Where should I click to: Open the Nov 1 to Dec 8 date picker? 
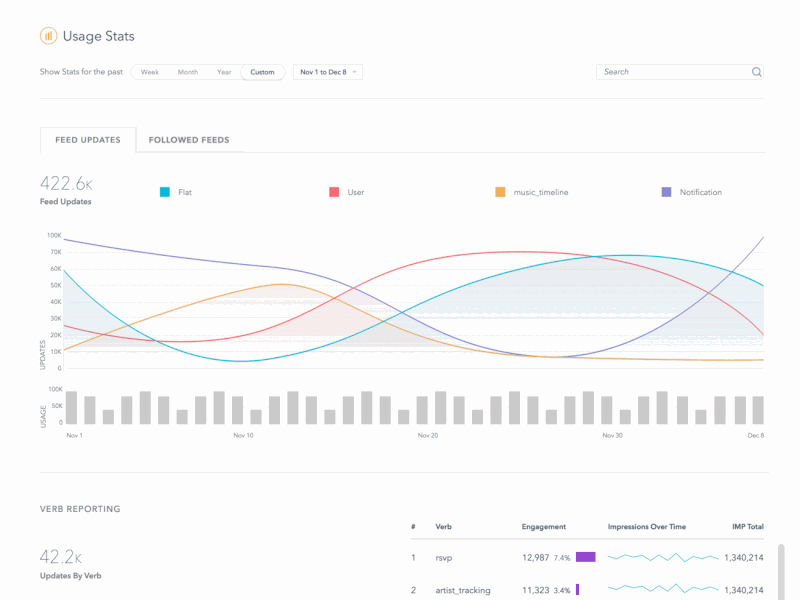[x=322, y=72]
